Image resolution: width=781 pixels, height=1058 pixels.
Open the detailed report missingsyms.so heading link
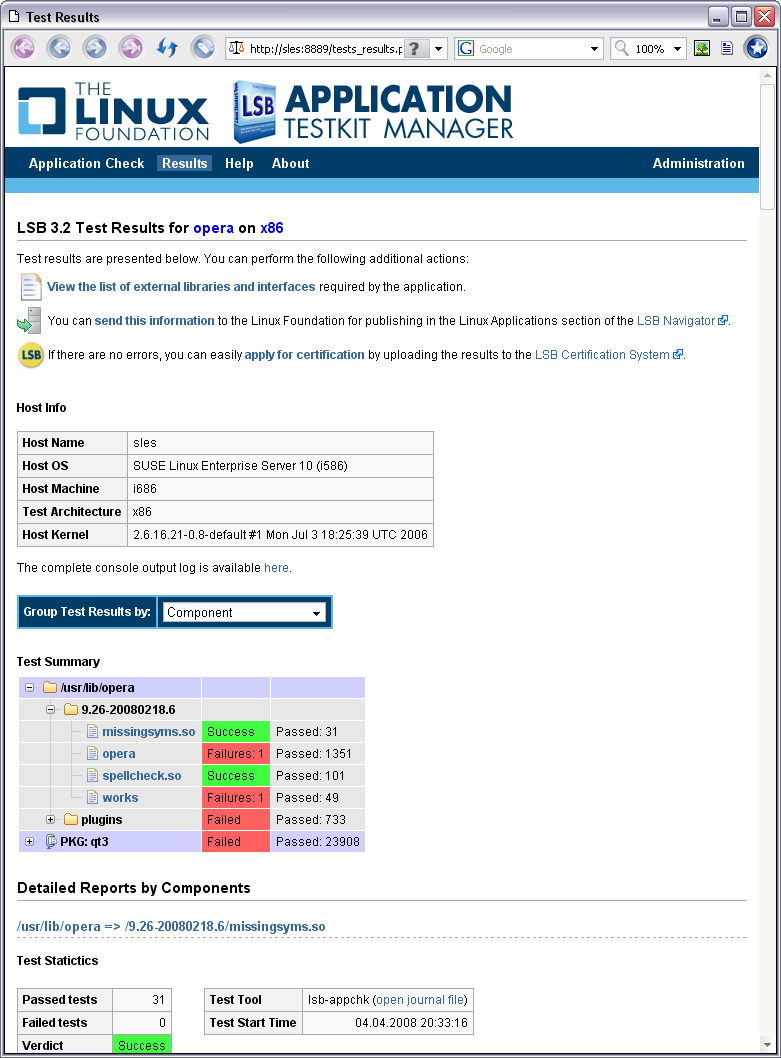(x=171, y=927)
